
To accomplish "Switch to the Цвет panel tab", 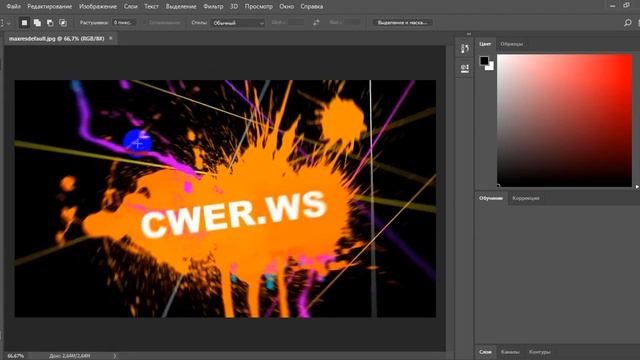I will 485,44.
